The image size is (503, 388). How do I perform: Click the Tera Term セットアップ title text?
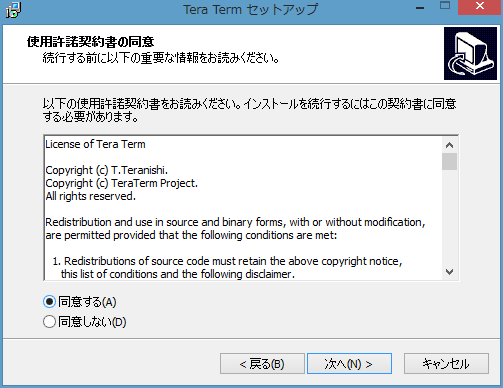(251, 9)
